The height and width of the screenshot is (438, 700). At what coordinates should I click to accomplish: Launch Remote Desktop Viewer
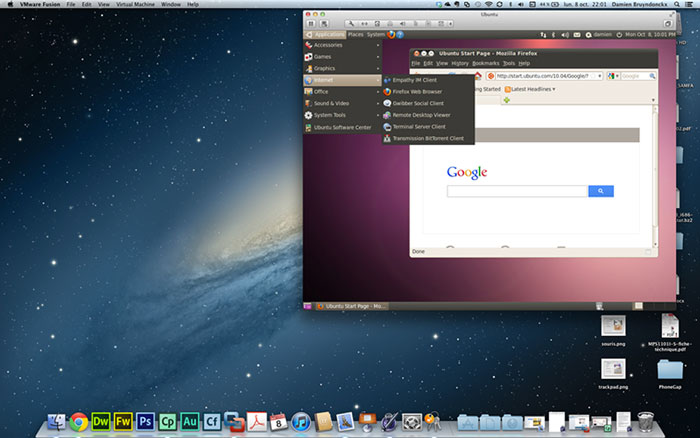(428, 115)
